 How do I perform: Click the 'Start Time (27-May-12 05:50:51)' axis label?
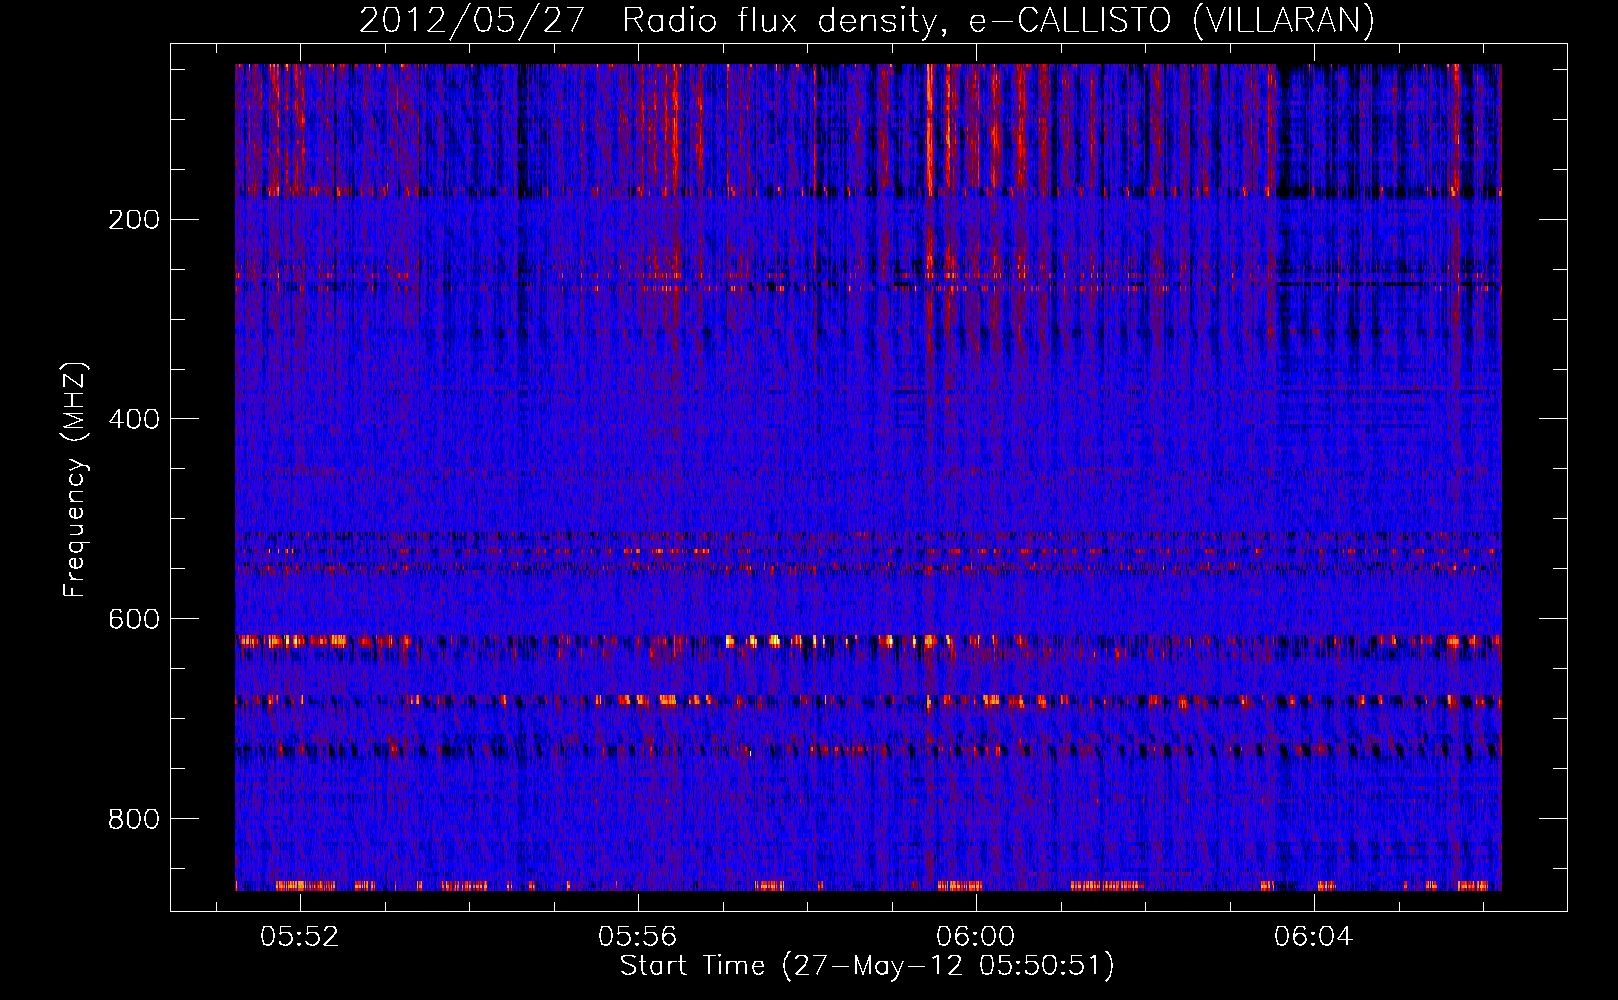point(867,966)
